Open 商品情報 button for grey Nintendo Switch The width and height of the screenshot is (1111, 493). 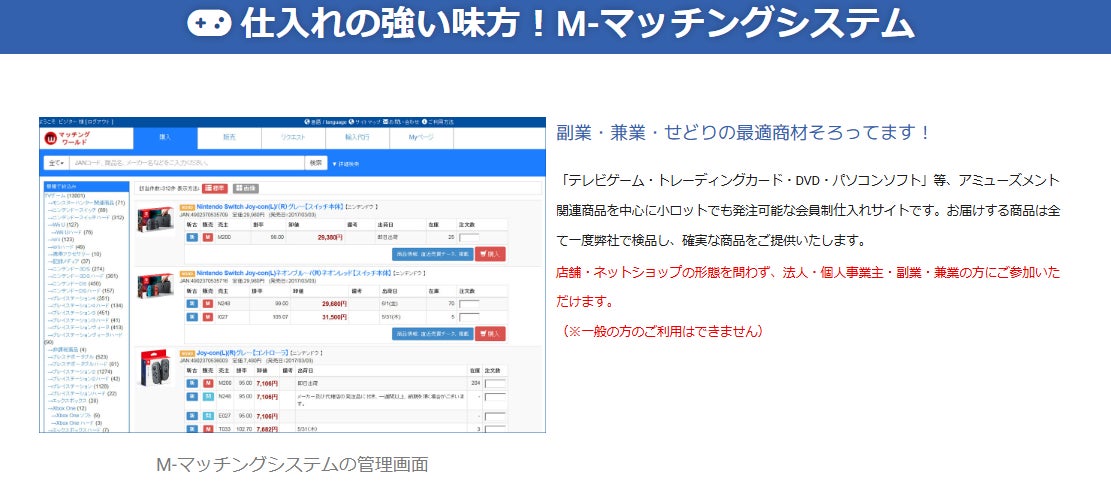[432, 254]
